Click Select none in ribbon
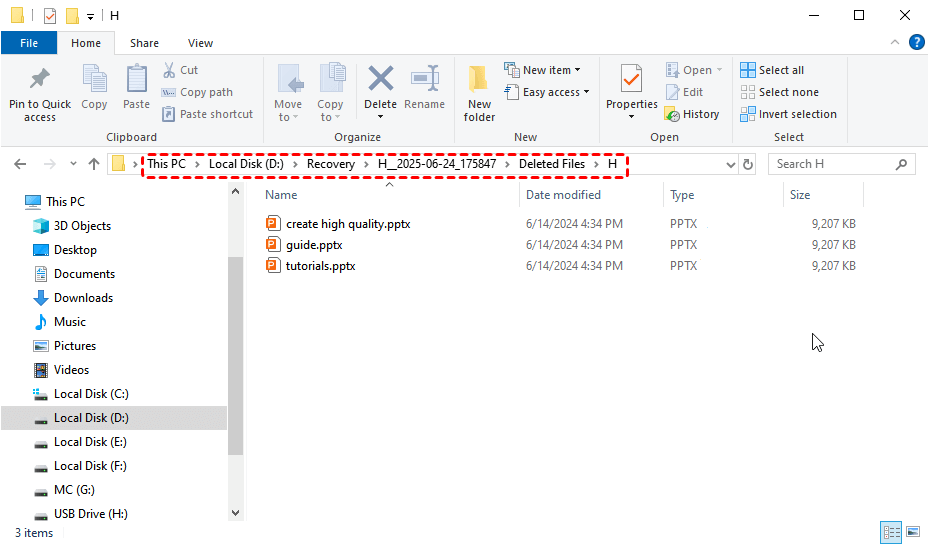This screenshot has height=545, width=929. (x=780, y=92)
